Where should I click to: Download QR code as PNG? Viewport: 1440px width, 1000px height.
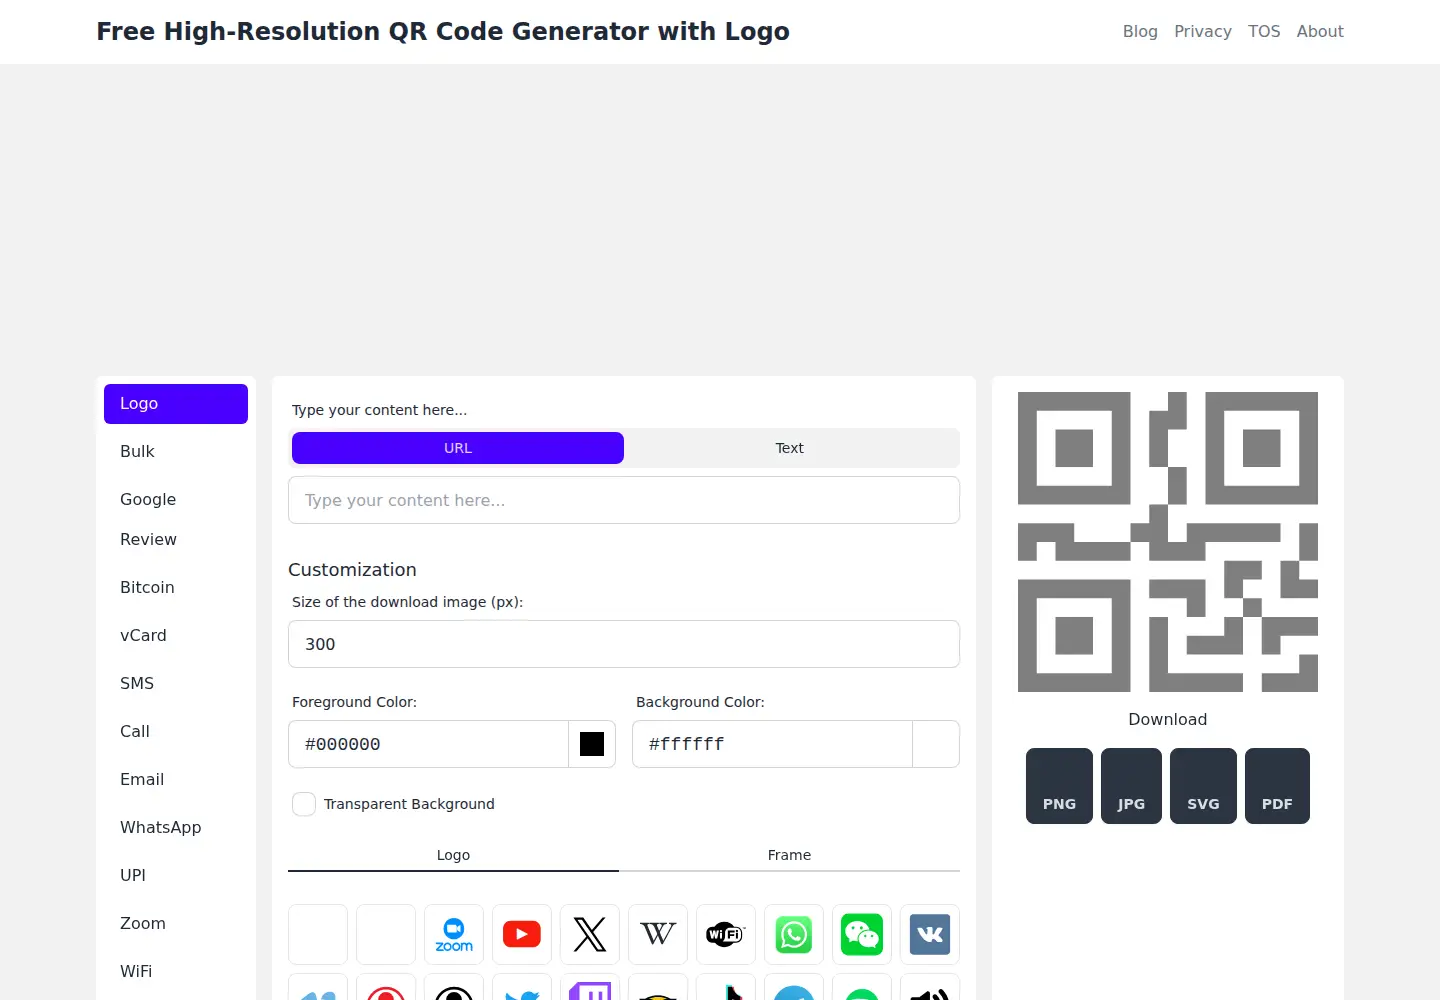1059,786
